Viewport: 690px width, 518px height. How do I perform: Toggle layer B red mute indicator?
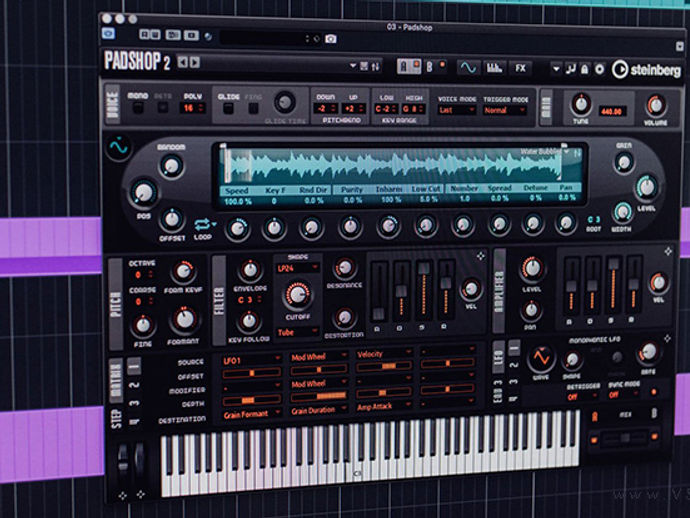point(443,65)
